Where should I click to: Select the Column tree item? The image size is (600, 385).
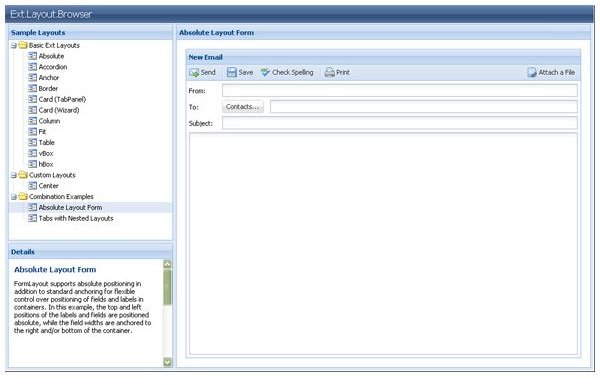click(x=49, y=121)
